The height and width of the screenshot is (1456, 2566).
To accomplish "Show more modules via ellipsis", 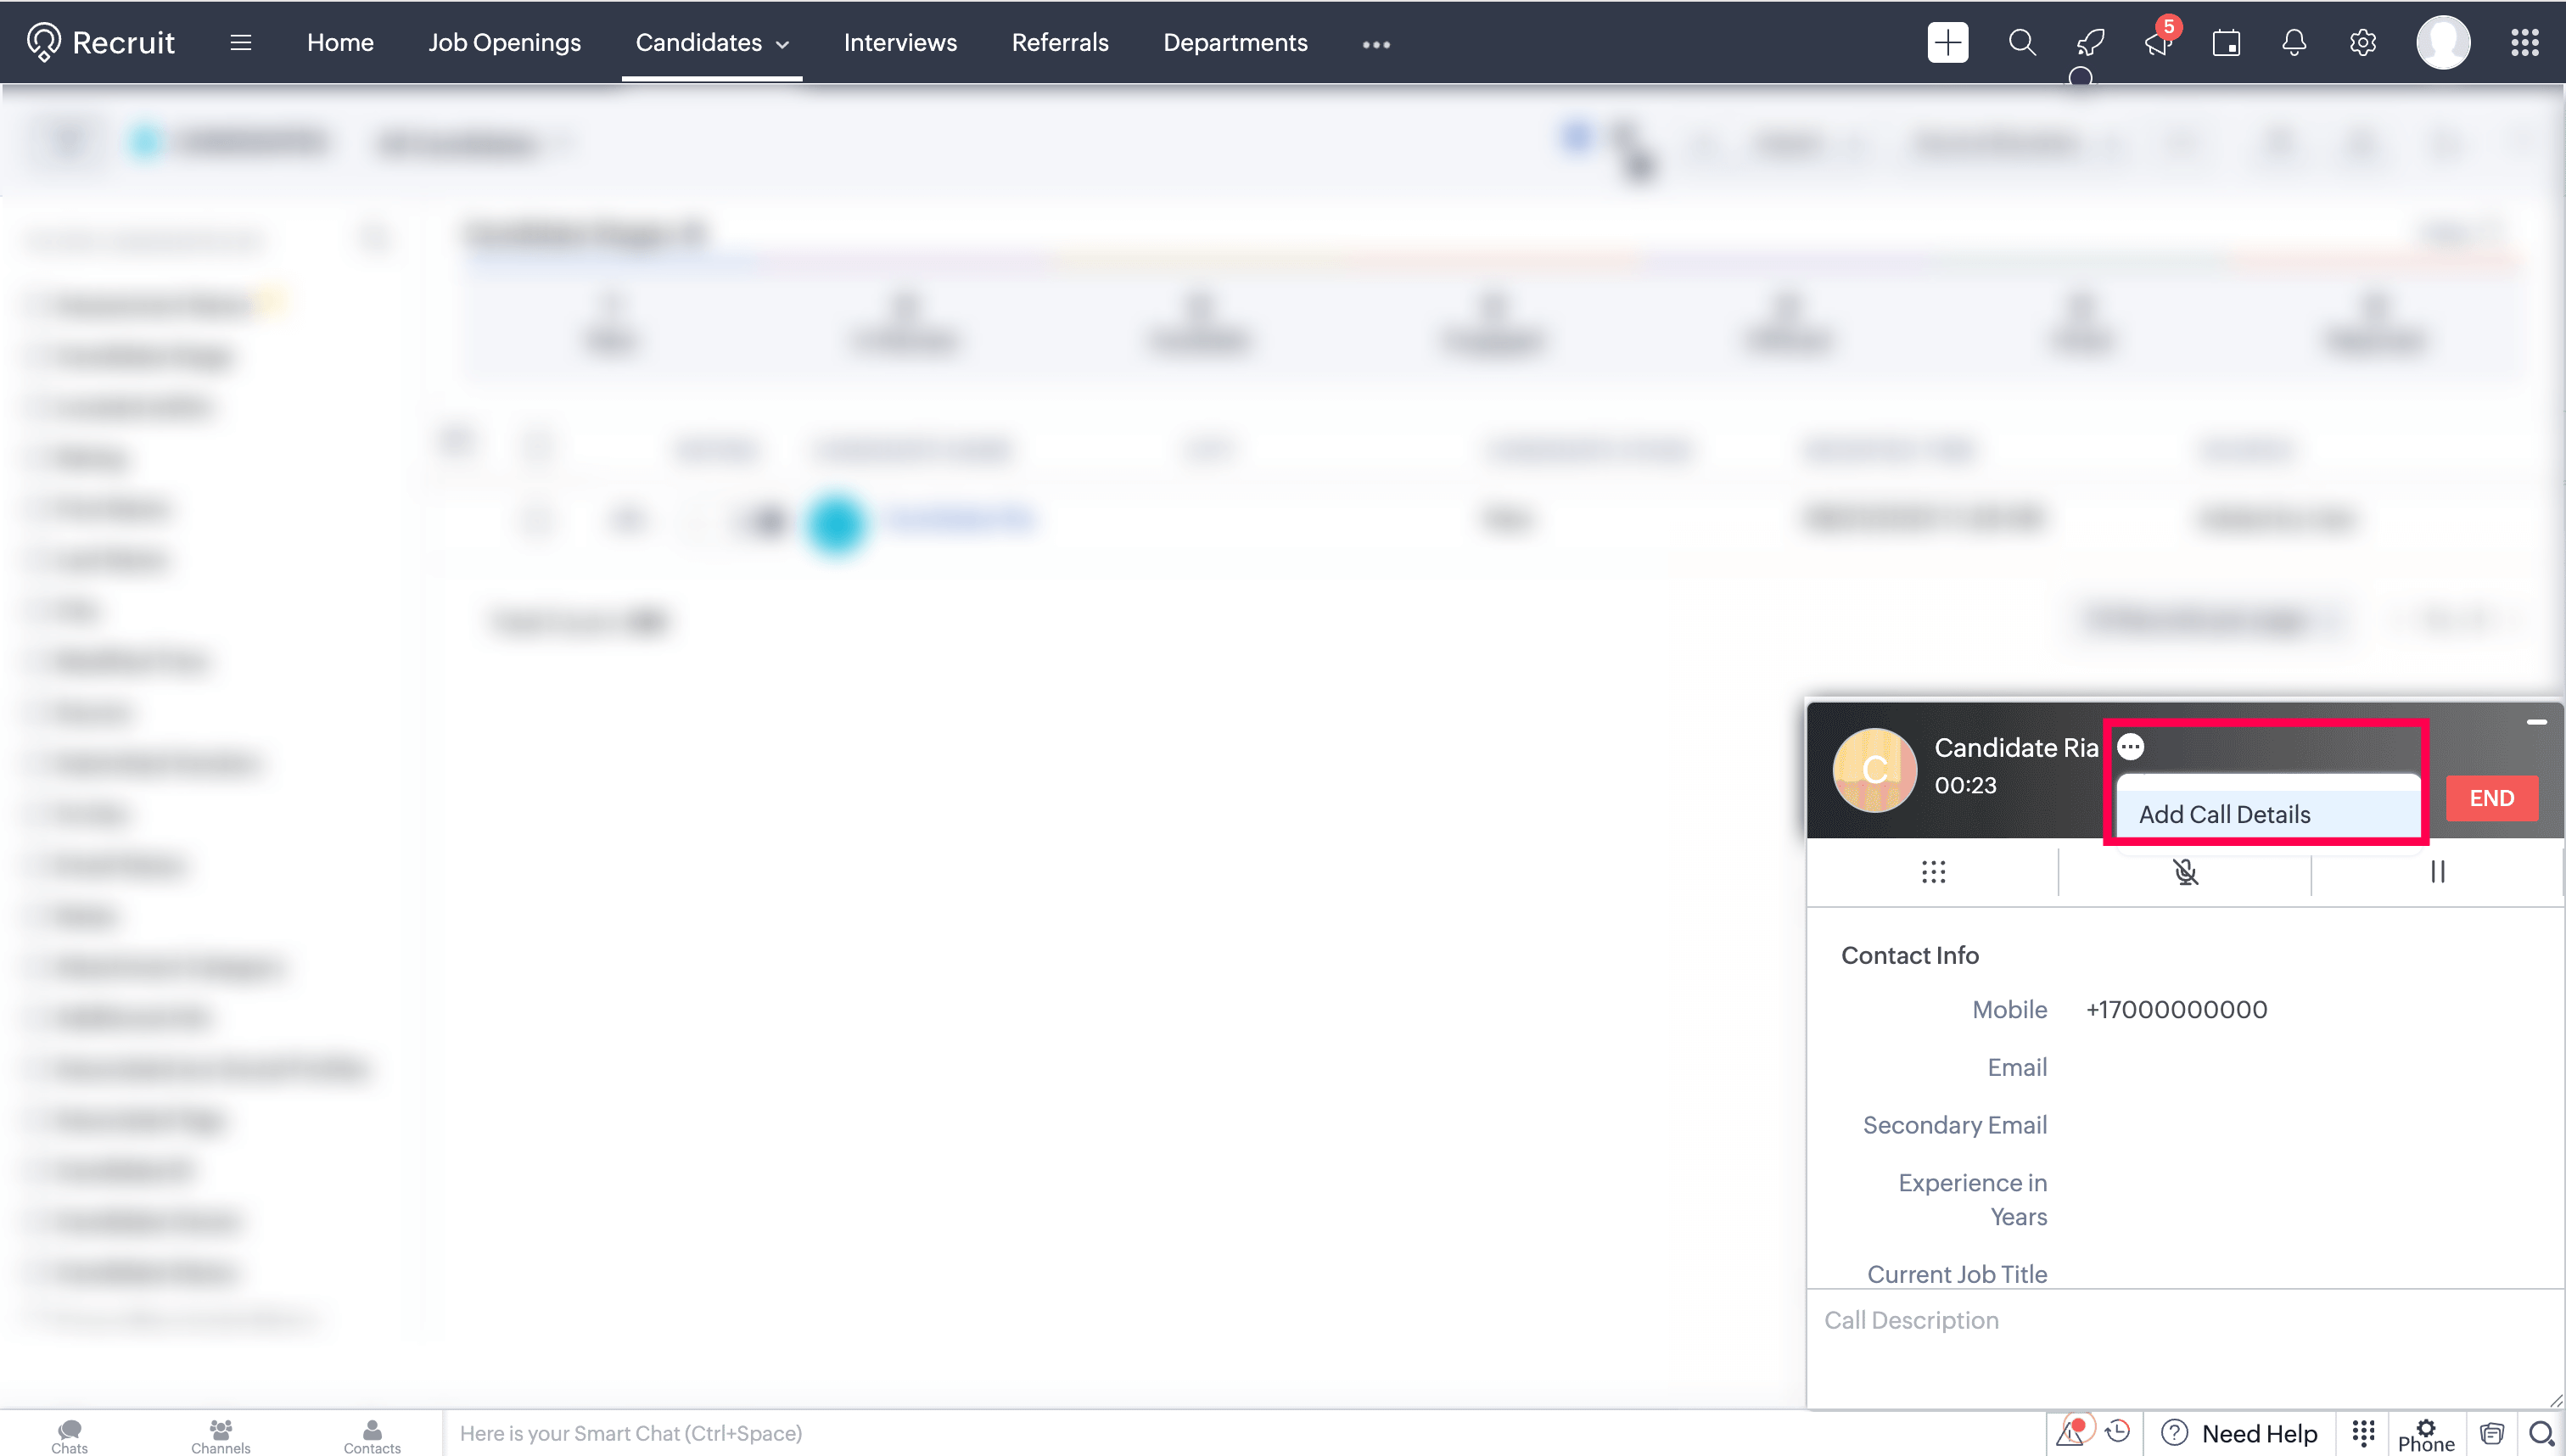I will click(x=1376, y=44).
